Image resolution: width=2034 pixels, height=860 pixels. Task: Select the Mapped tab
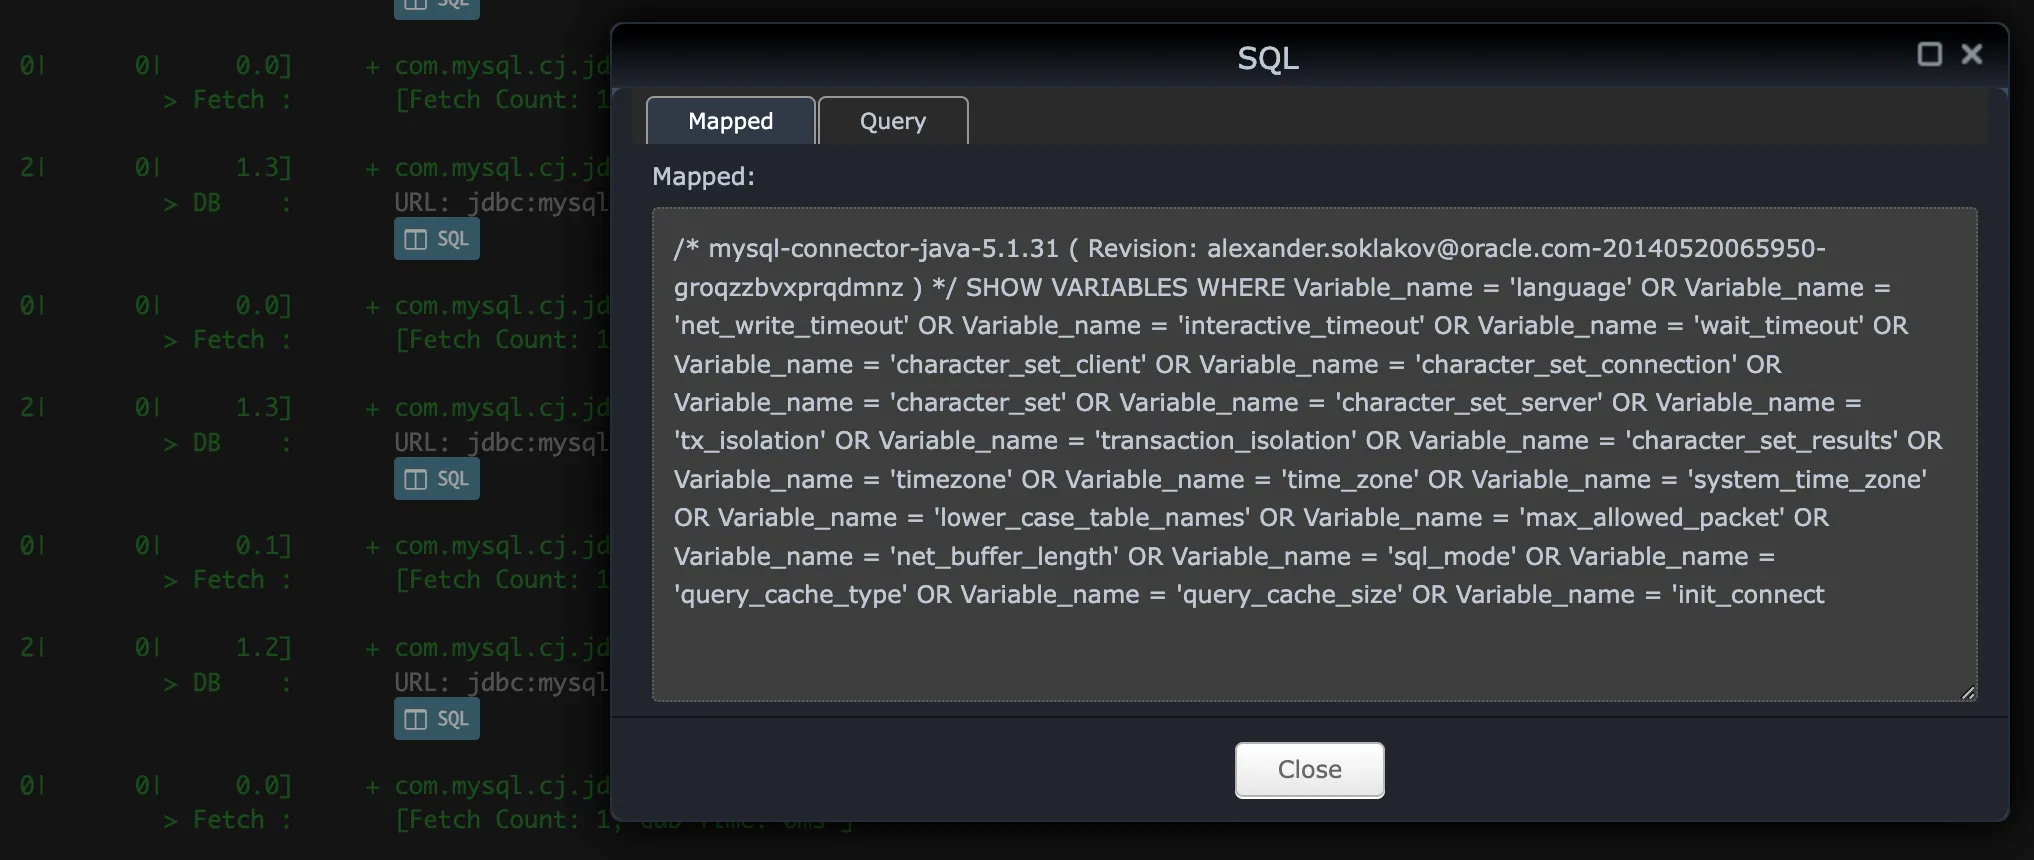(x=730, y=121)
